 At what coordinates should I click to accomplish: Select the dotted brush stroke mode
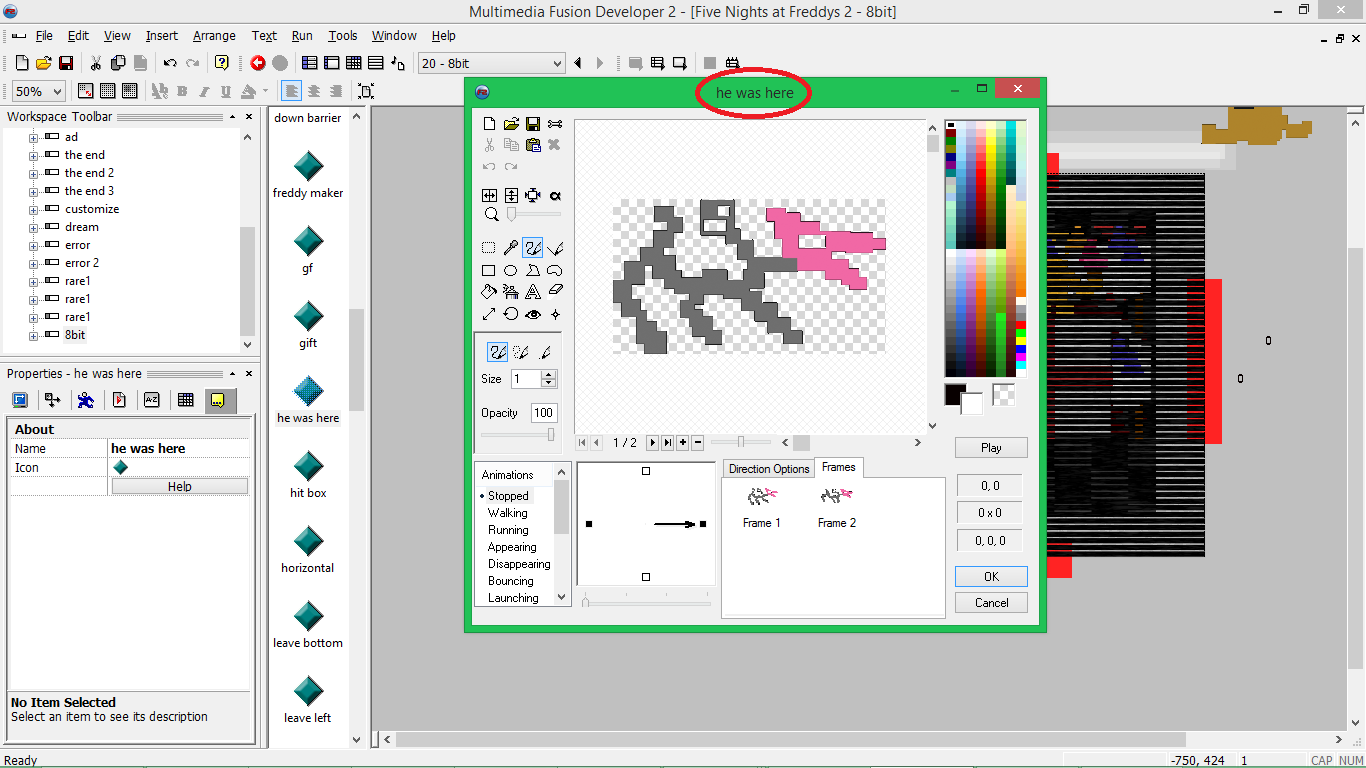click(x=521, y=352)
